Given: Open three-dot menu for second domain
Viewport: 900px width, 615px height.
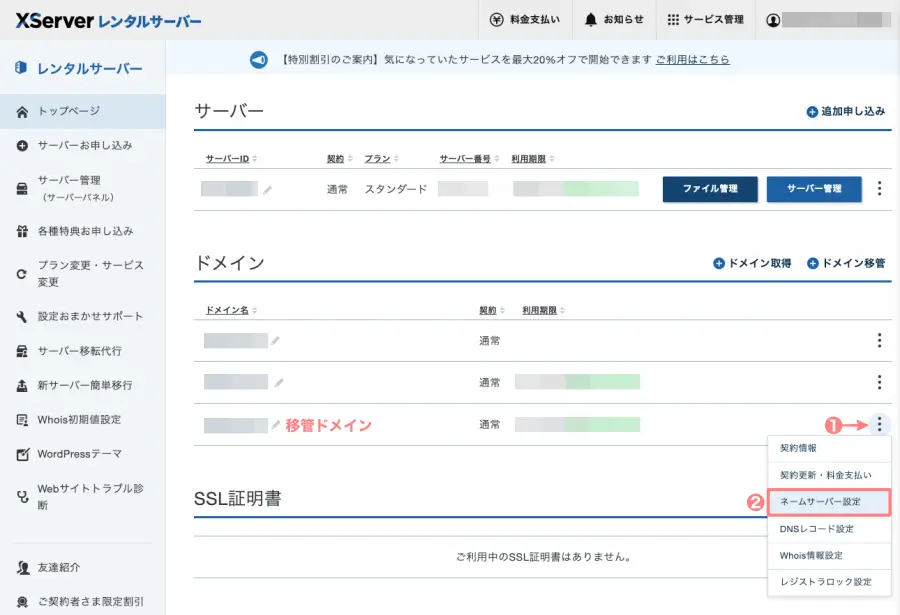Looking at the screenshot, I should click(x=879, y=382).
